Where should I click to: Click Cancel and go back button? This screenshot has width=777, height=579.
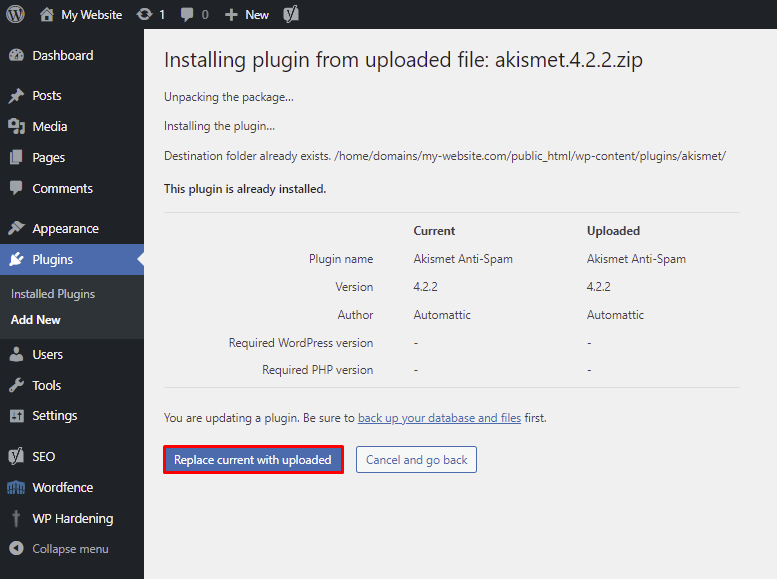click(416, 460)
